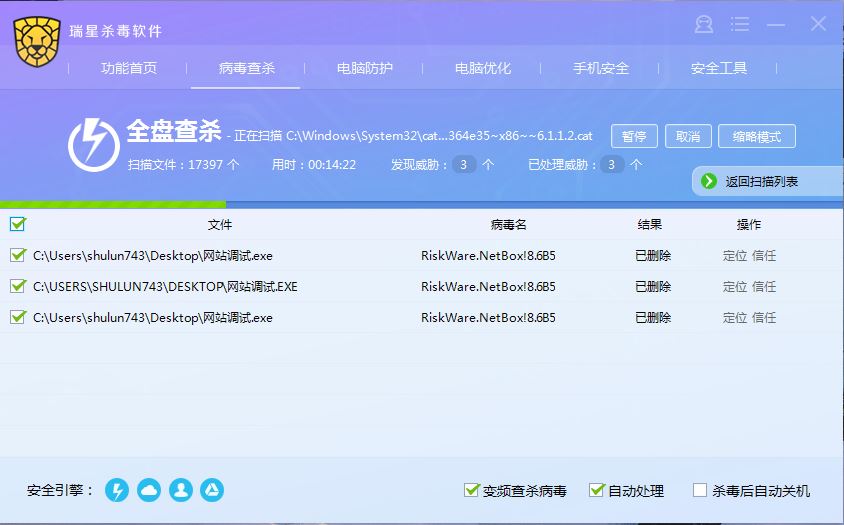Image resolution: width=844 pixels, height=525 pixels.
Task: Open the 电脑防护 tab
Action: (364, 68)
